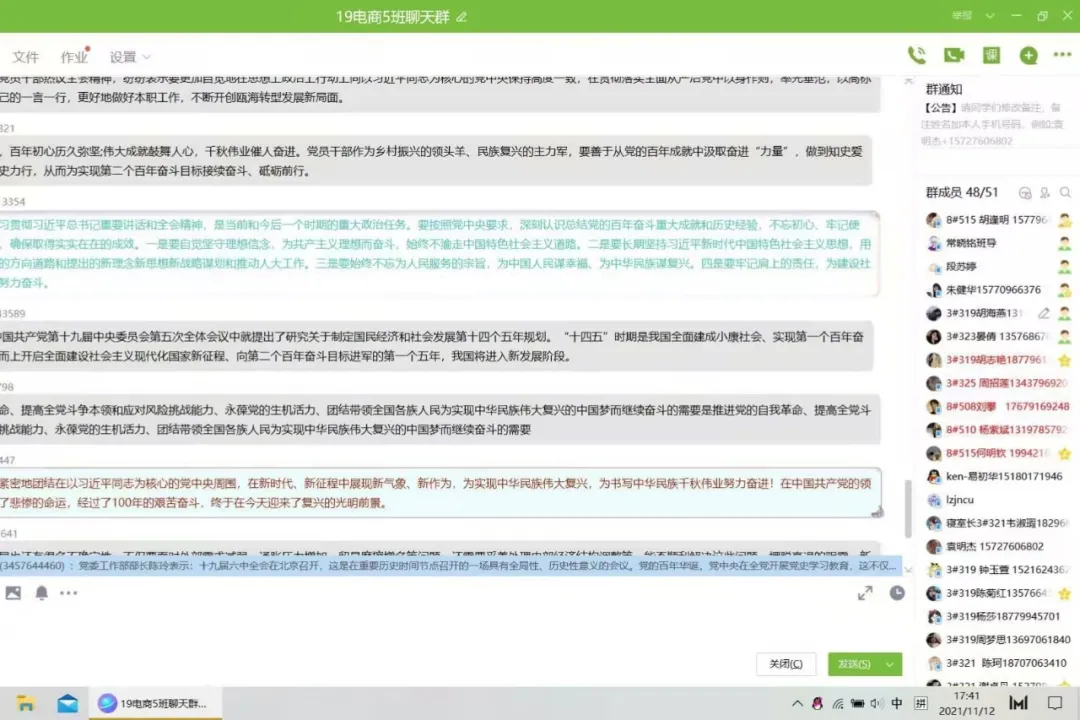This screenshot has height=720, width=1080.
Task: Start a group video call
Action: [953, 56]
